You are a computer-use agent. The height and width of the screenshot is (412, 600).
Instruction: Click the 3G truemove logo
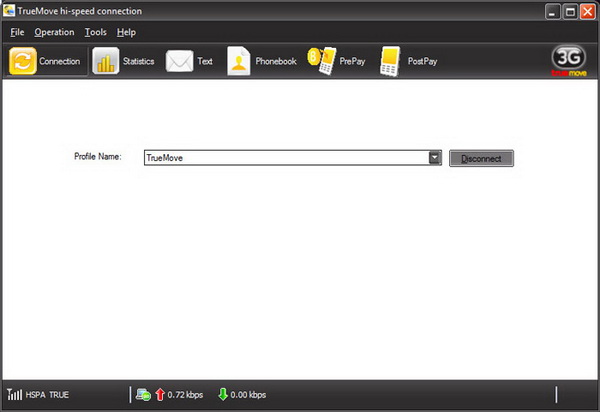coord(569,61)
